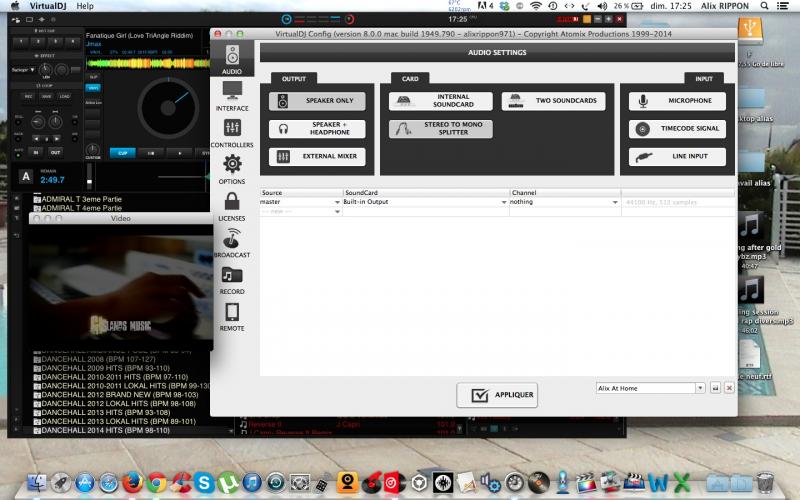This screenshot has width=800, height=500.
Task: Open the Interface settings section
Action: (x=232, y=96)
